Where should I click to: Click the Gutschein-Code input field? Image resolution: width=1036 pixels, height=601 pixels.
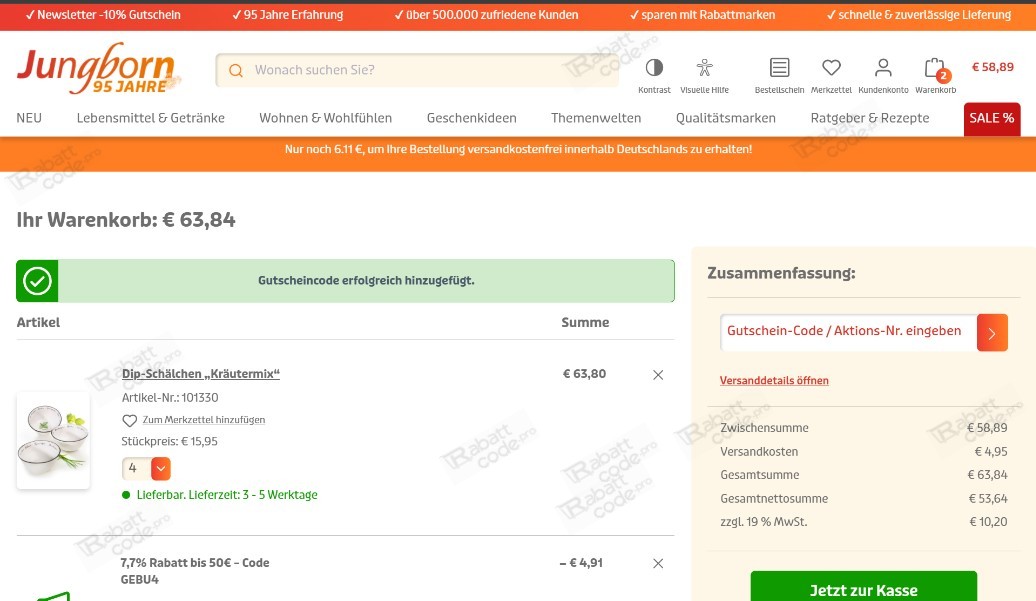[846, 332]
